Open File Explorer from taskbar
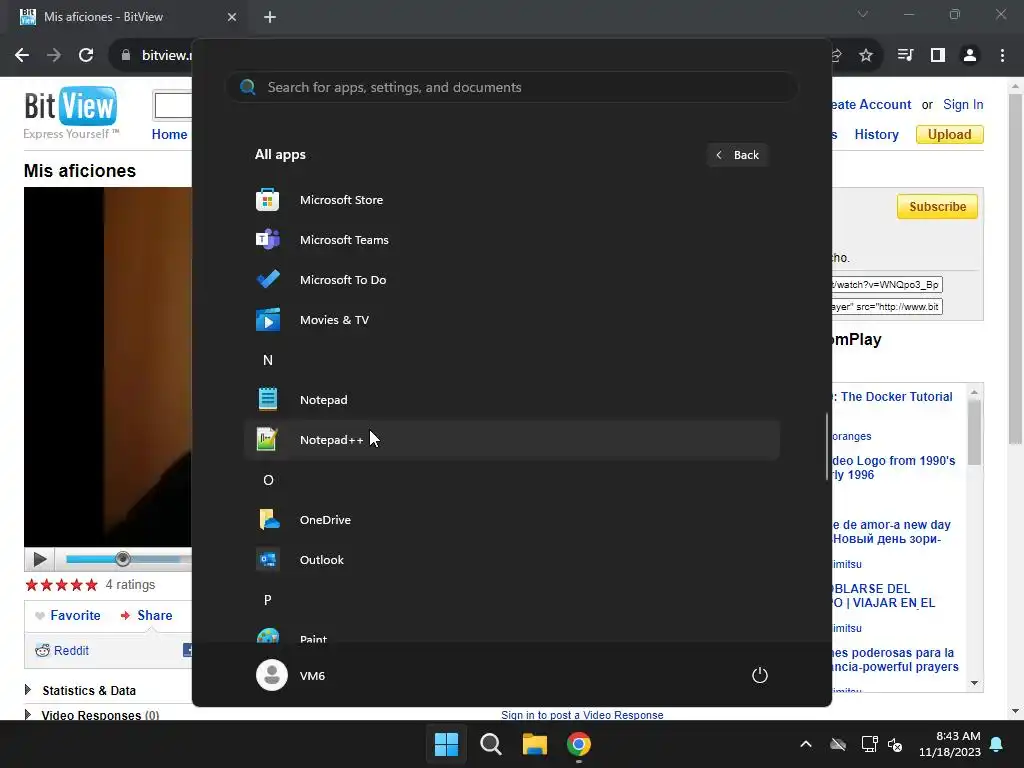The width and height of the screenshot is (1024, 768). tap(535, 744)
